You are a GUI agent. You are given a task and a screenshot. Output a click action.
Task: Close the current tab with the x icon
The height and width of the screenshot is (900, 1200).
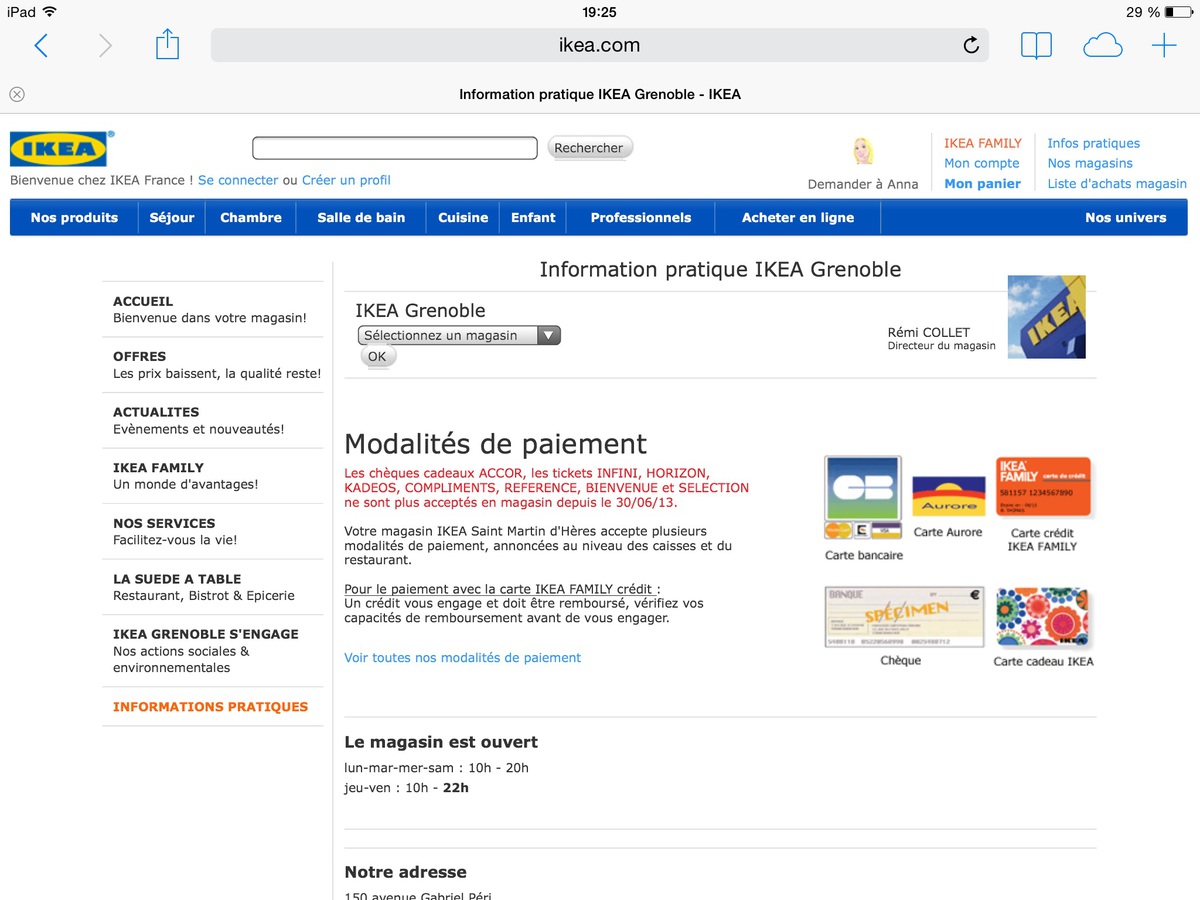[17, 94]
